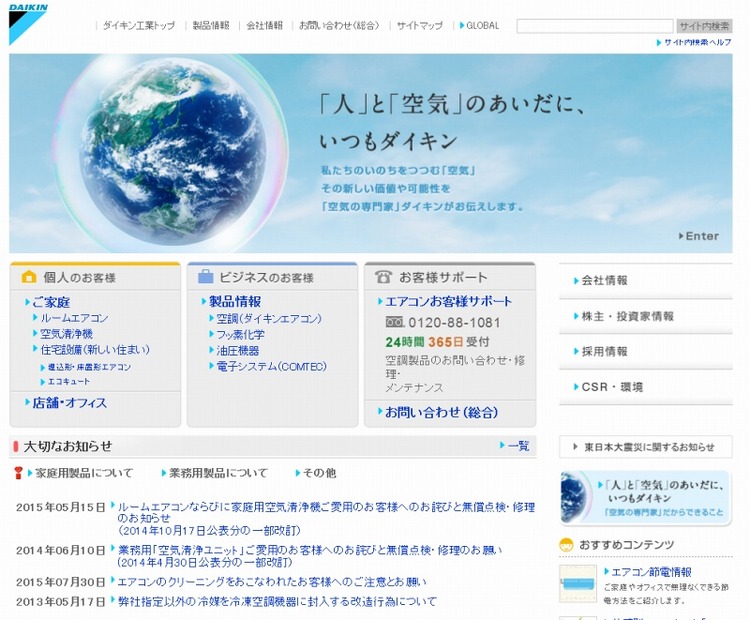Open サイトマップ in the top navigation
Viewport: 750px width, 620px height.
420,26
